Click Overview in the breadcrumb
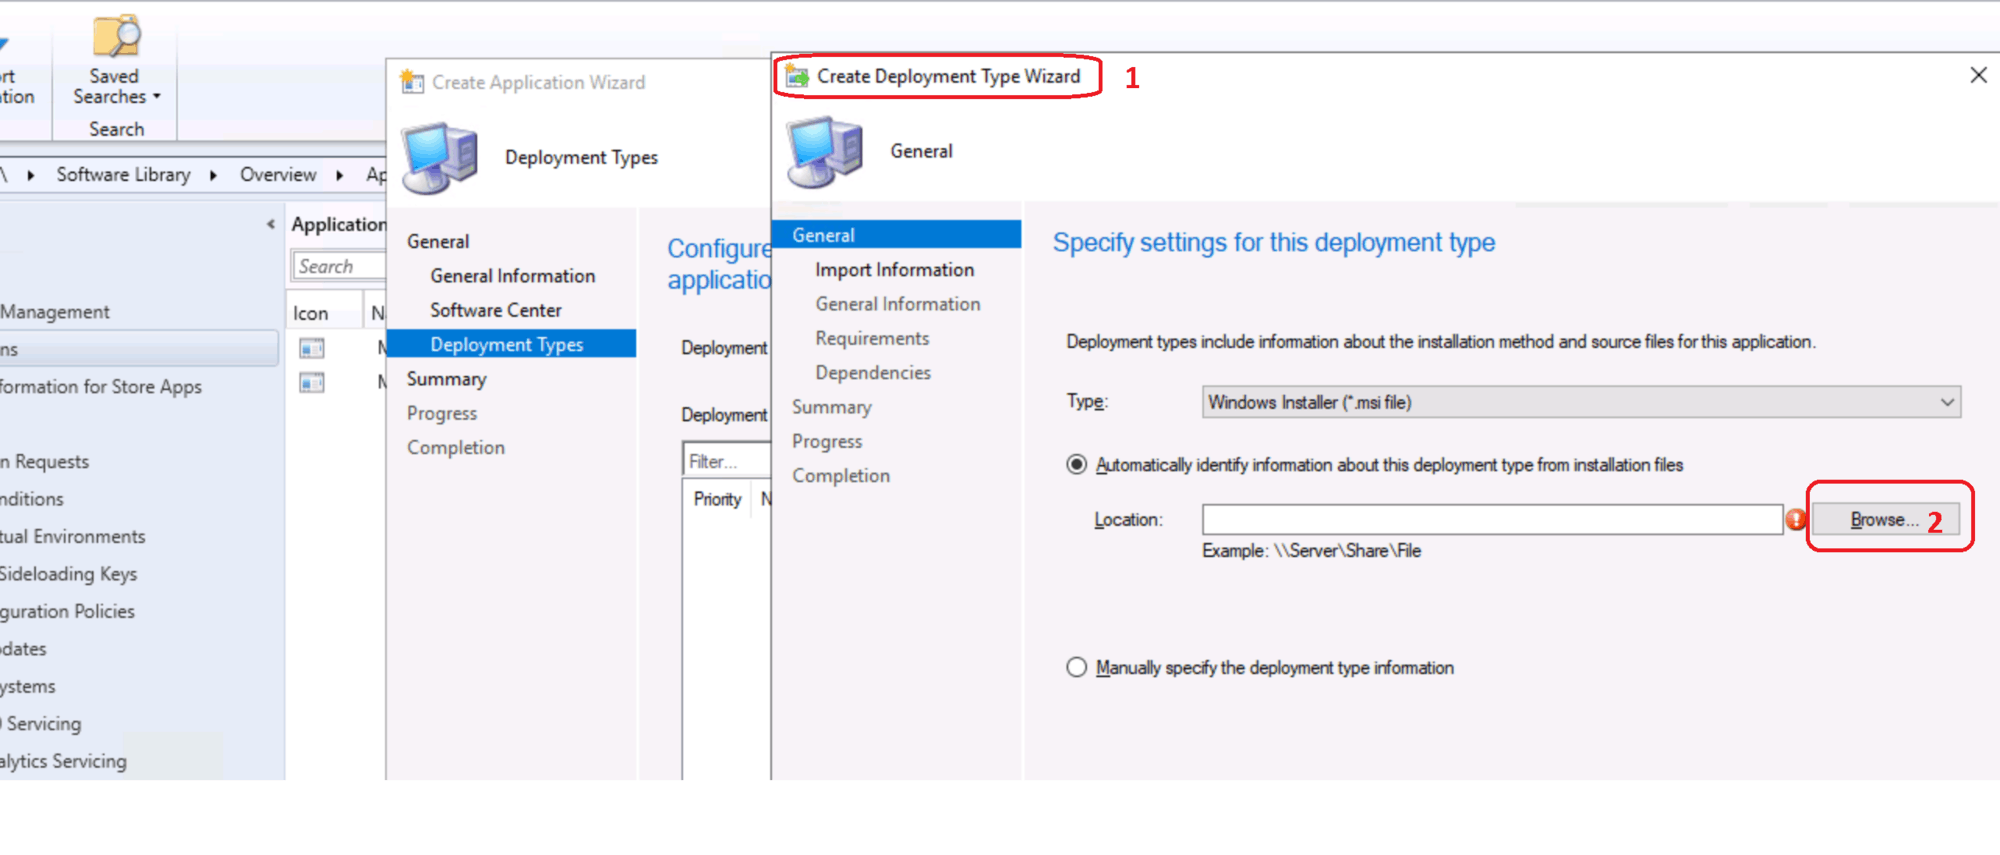 tap(278, 174)
